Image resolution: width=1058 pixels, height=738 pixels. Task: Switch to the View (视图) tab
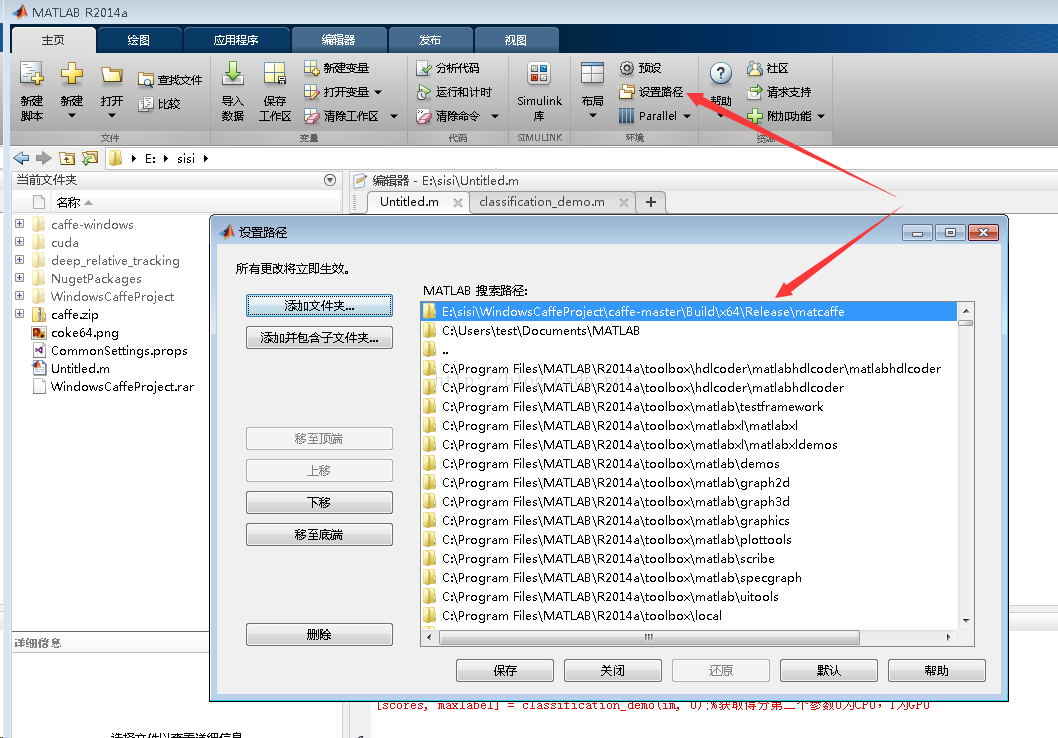tap(516, 40)
